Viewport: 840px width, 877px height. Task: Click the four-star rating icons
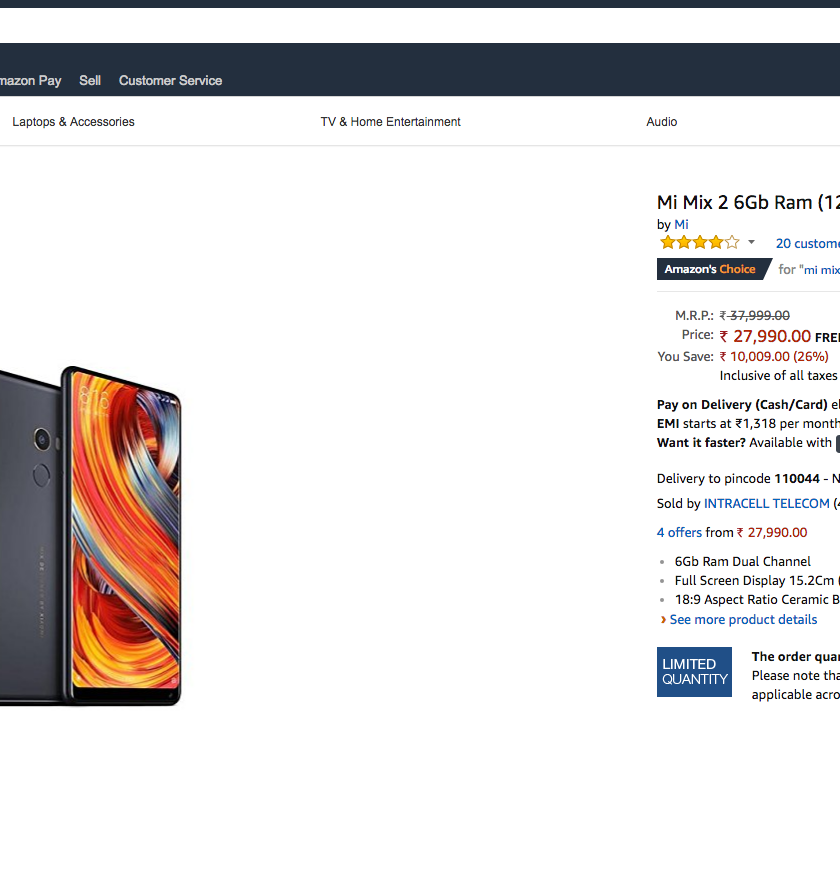(699, 243)
